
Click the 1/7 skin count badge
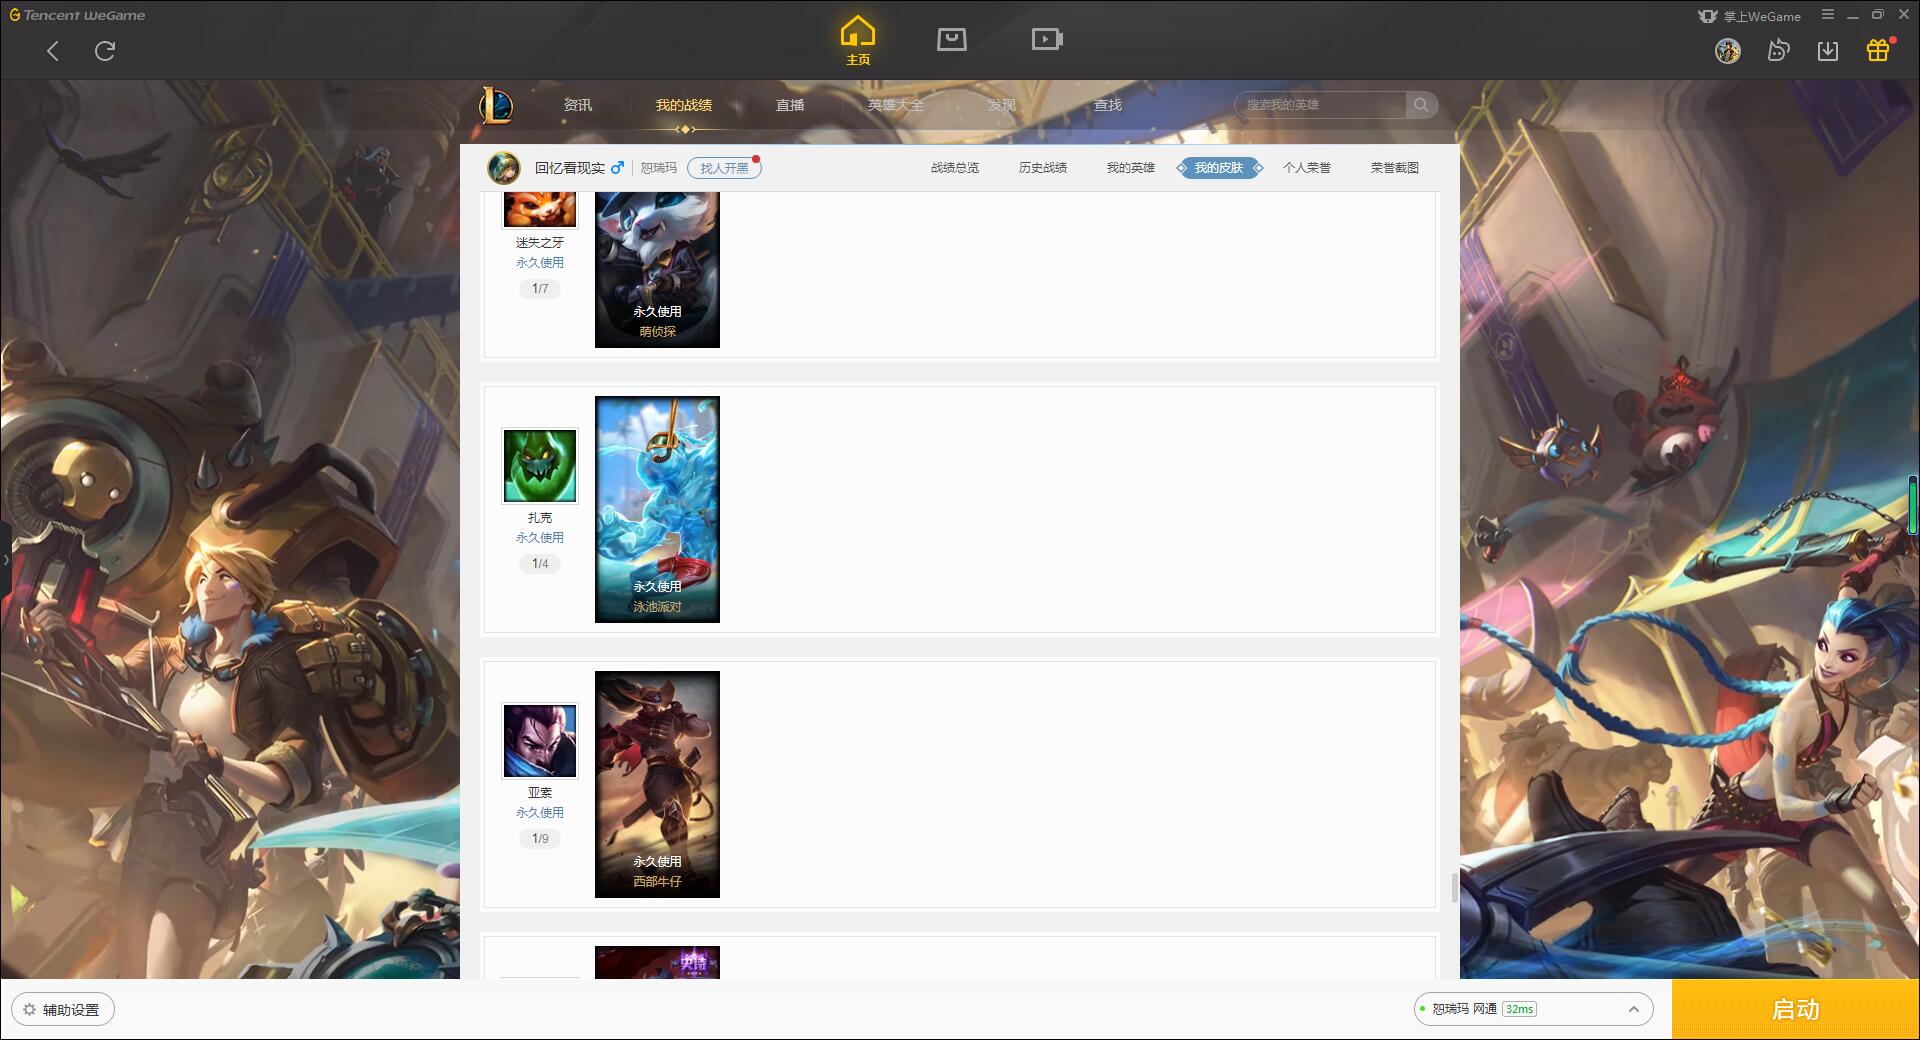540,289
